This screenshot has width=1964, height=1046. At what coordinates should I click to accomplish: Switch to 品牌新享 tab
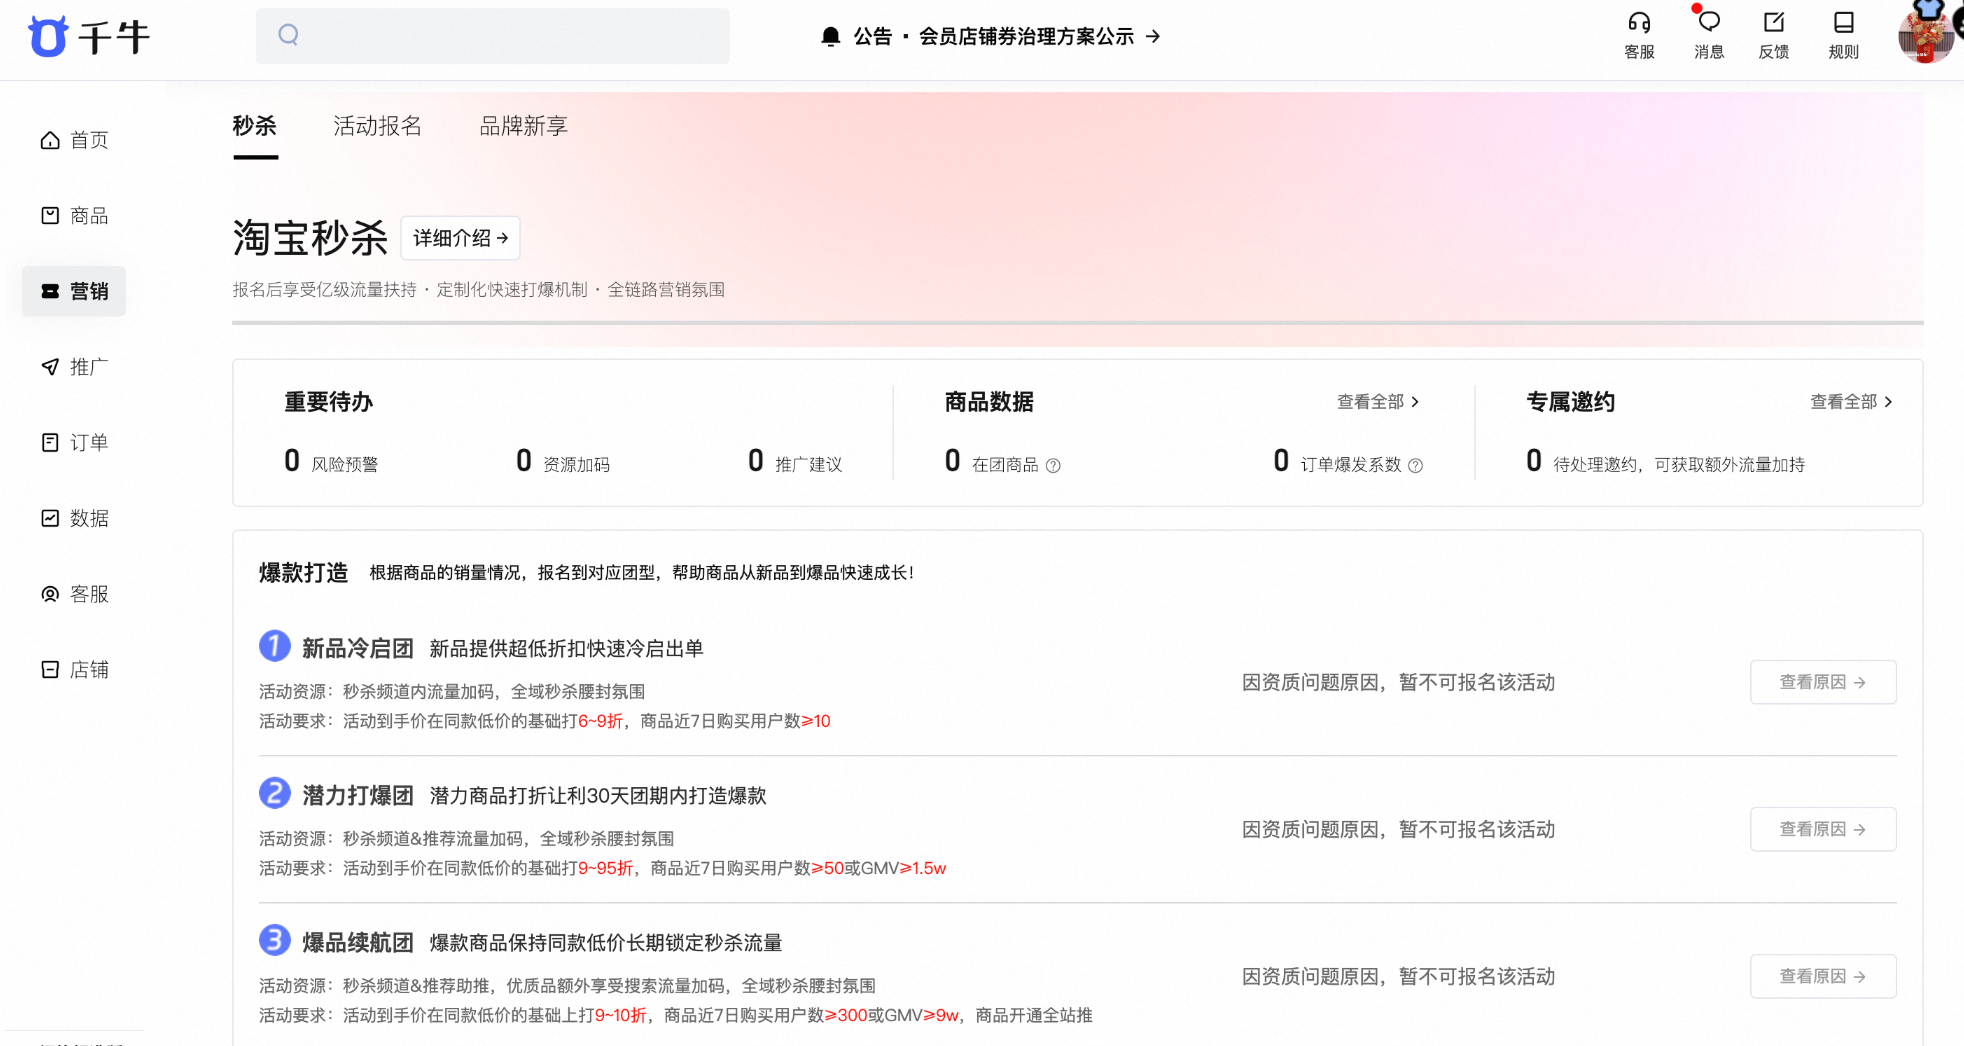click(x=523, y=126)
